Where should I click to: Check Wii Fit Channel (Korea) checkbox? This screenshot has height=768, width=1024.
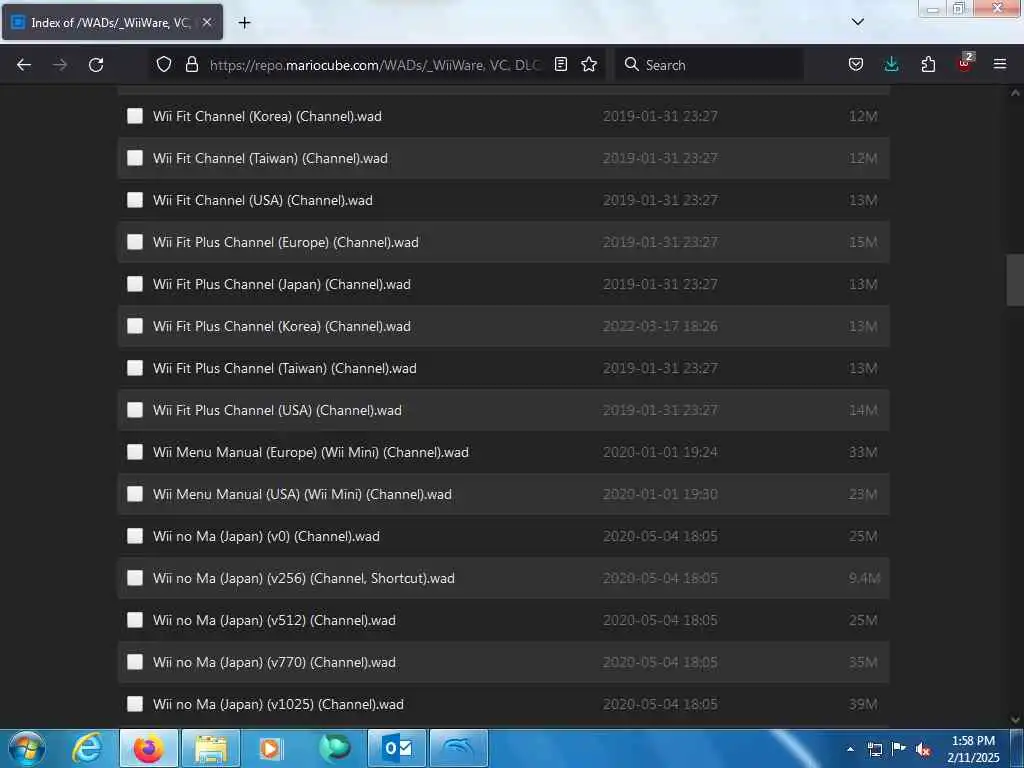coord(135,116)
